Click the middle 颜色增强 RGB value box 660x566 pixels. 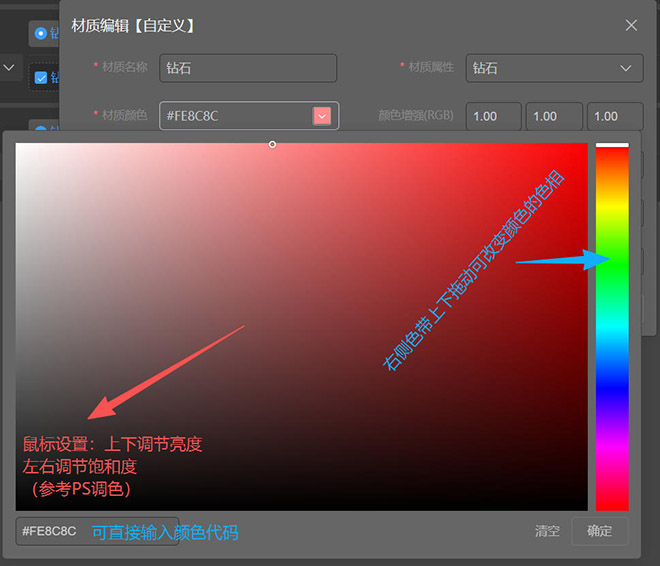553,116
